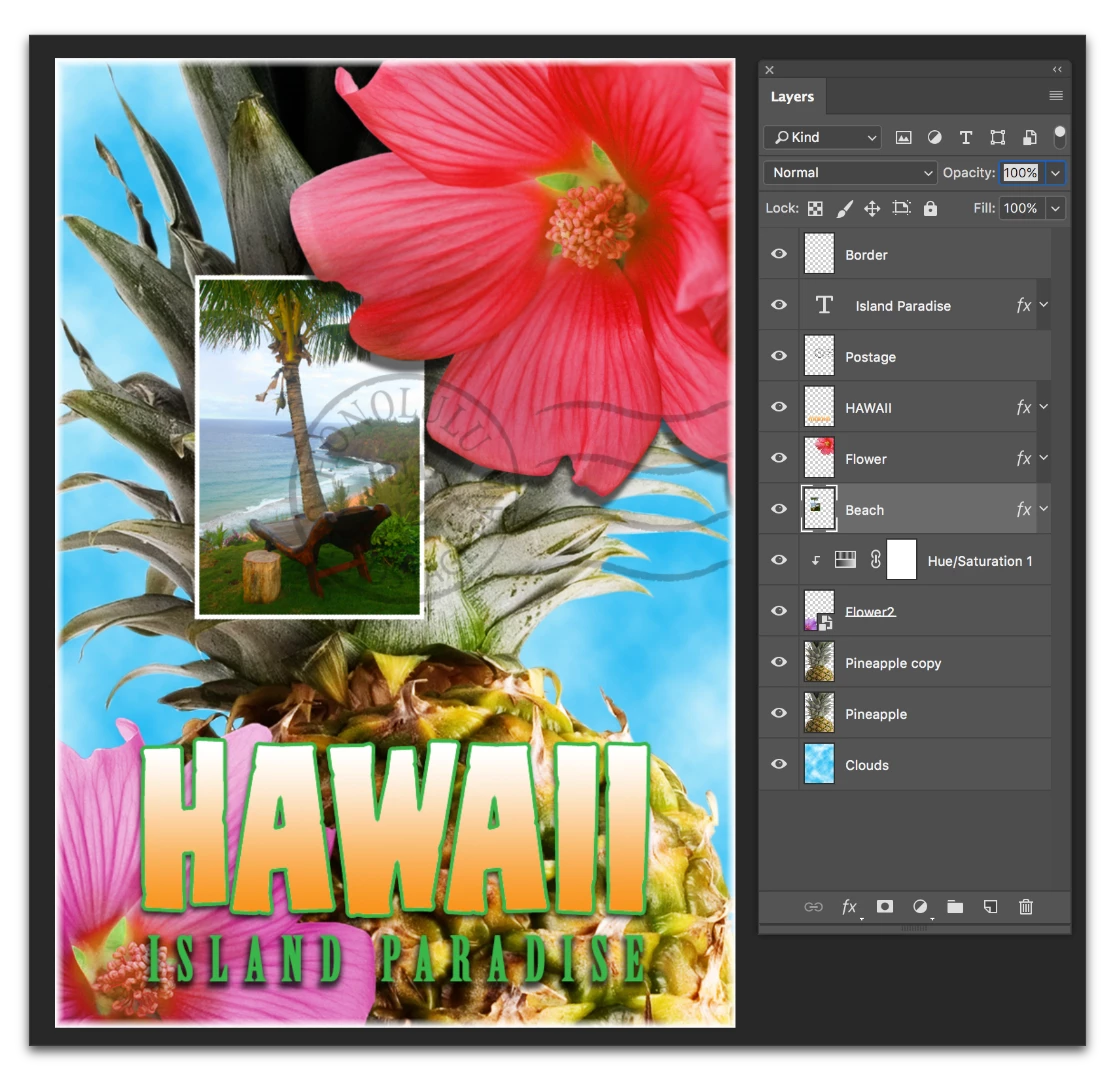Select the Border layer name
This screenshot has width=1115, height=1080.
866,255
